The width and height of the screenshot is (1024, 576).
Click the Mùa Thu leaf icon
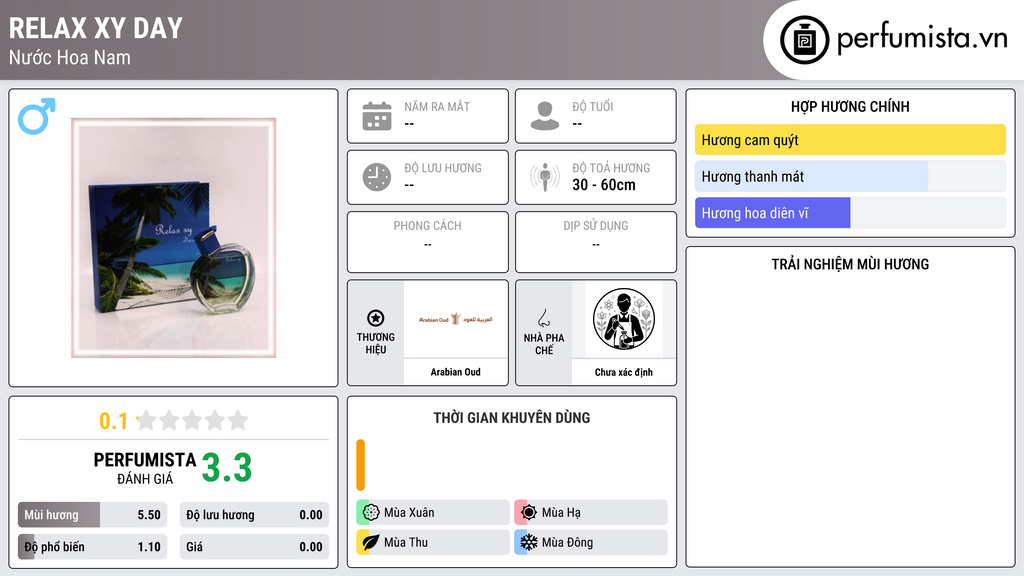pyautogui.click(x=371, y=542)
